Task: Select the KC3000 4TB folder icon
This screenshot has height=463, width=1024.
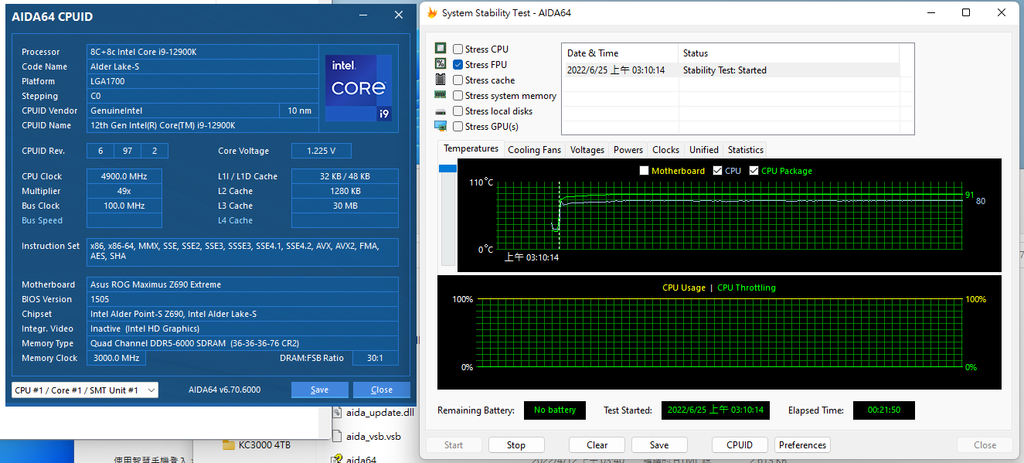Action: pos(228,445)
